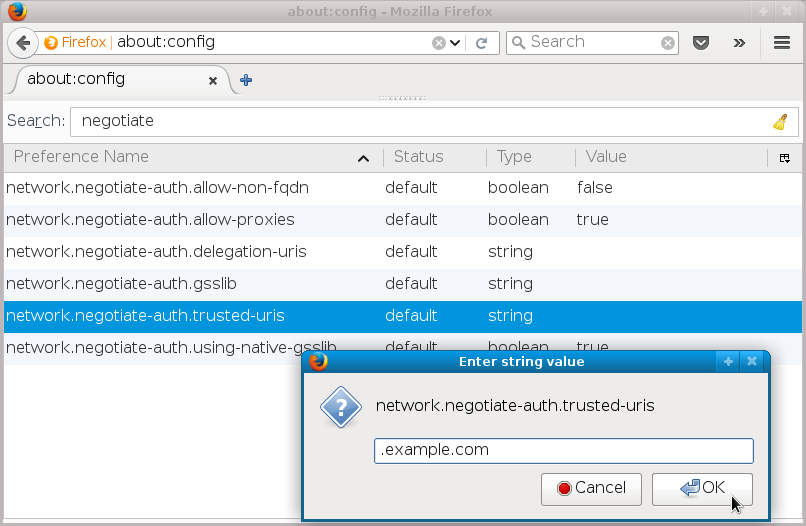The height and width of the screenshot is (526, 806).
Task: Reload the page with the refresh icon
Action: [482, 43]
